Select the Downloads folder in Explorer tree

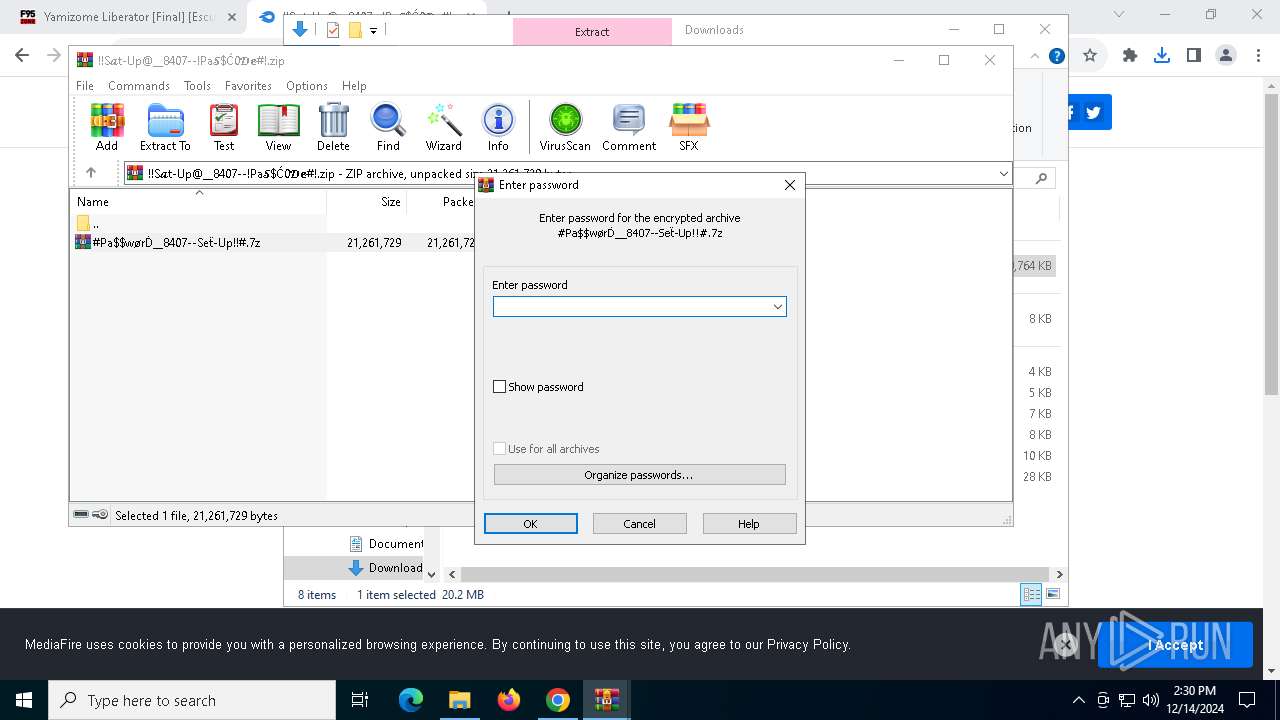click(387, 568)
